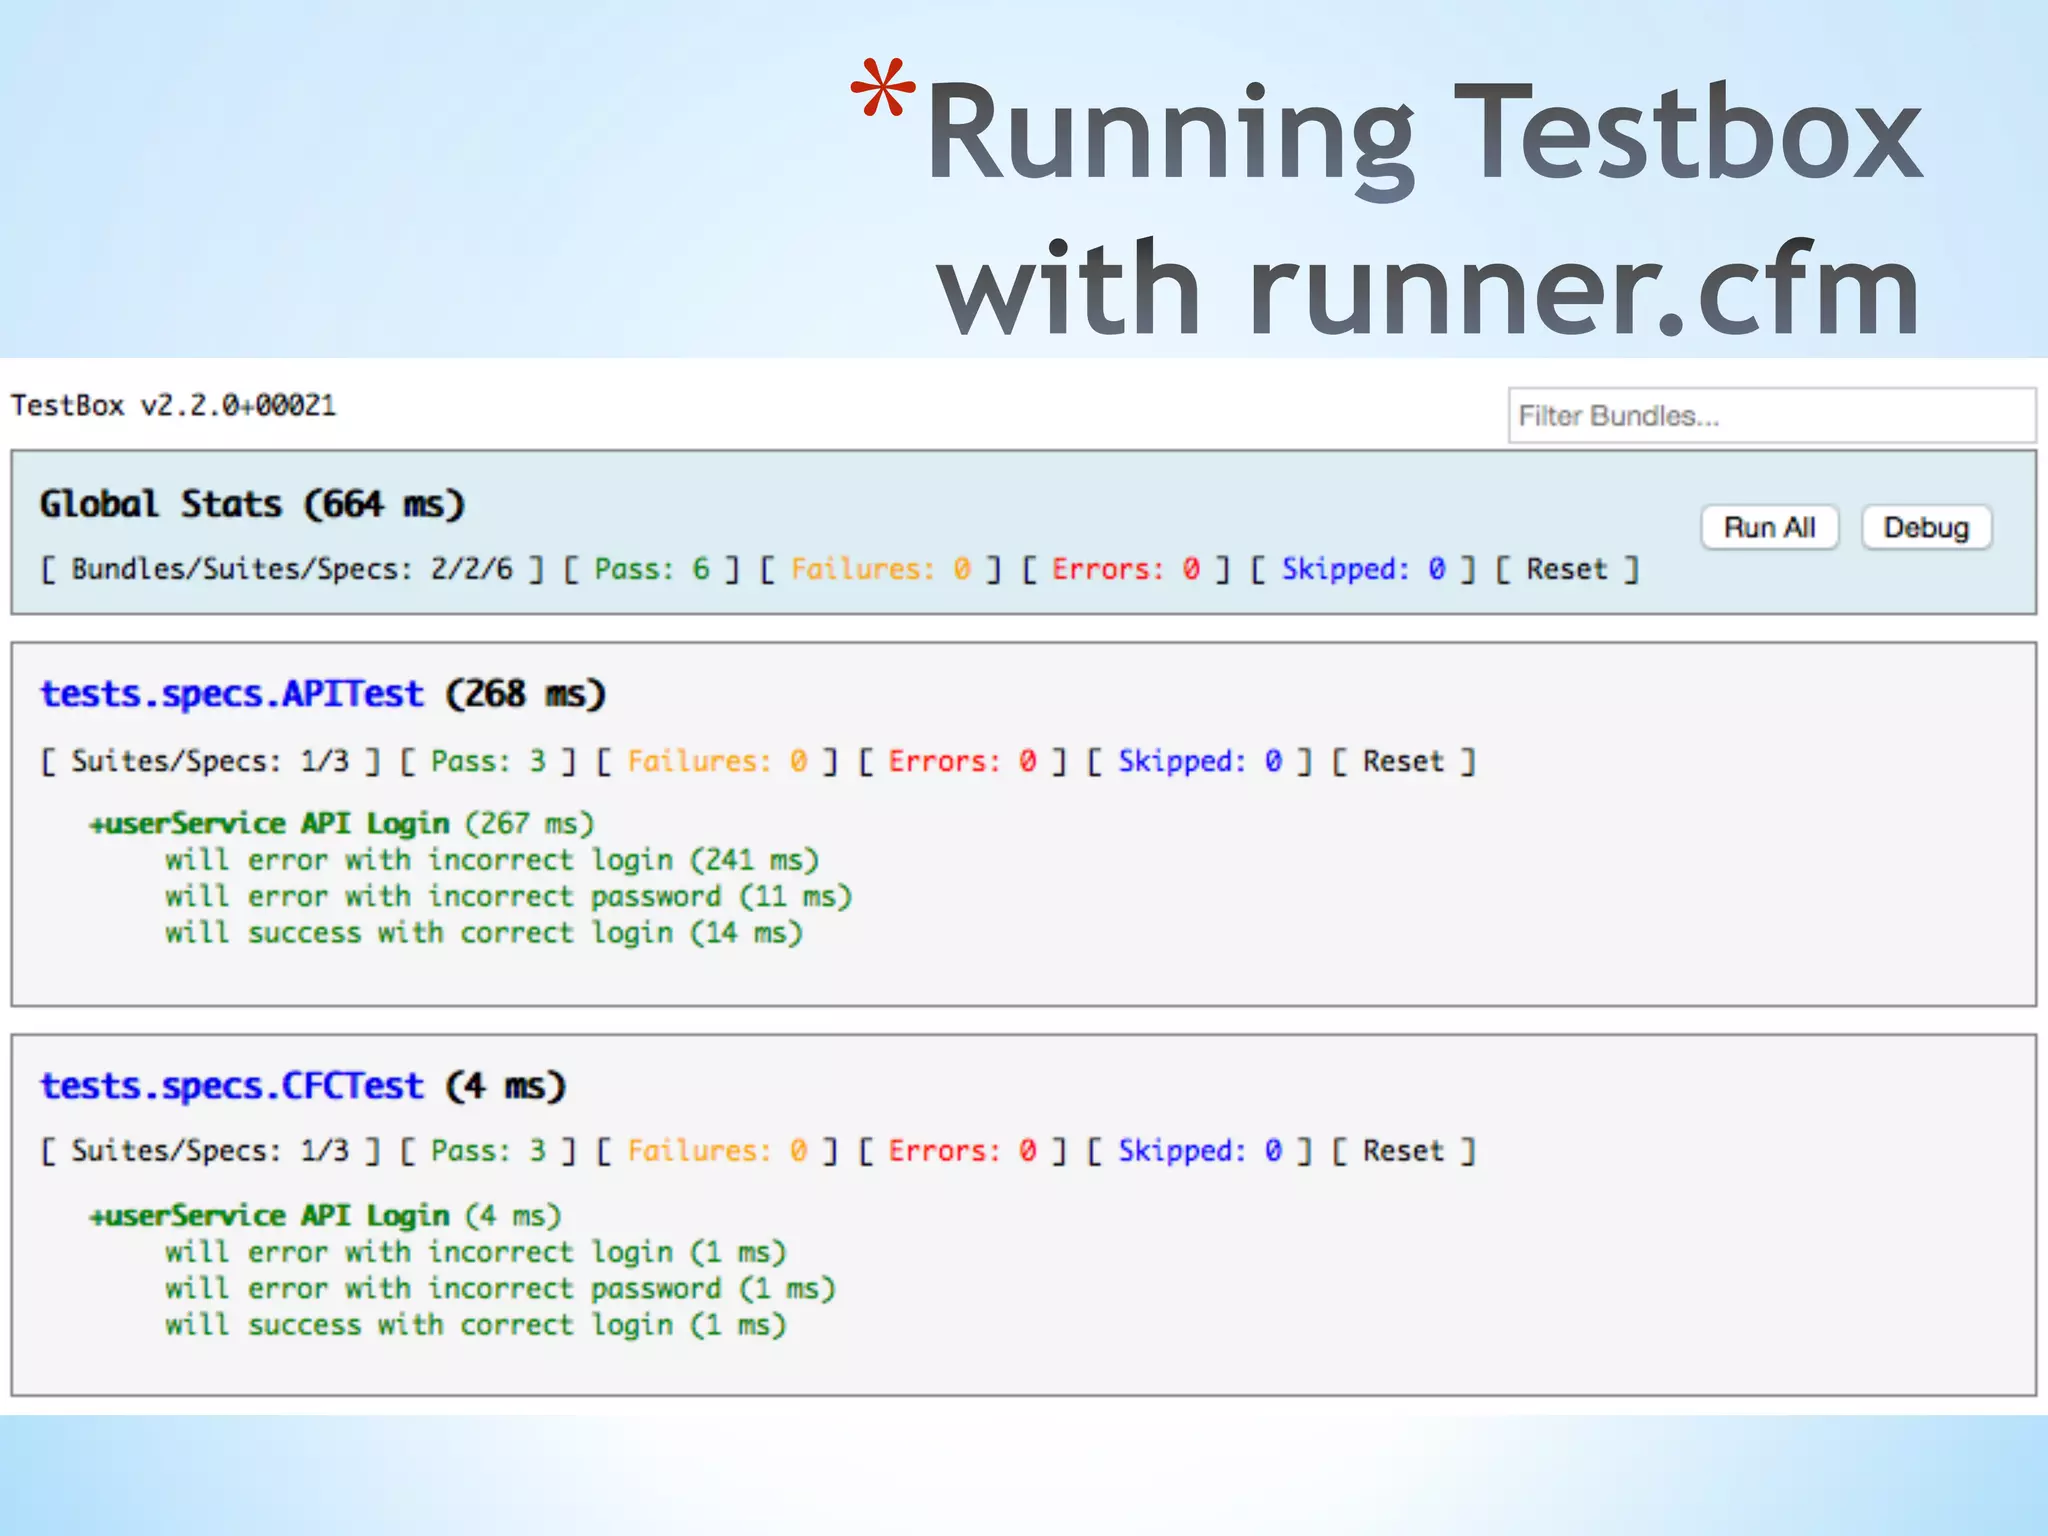The width and height of the screenshot is (2048, 1536).
Task: Click Errors: 0 in CFCTest bundle
Action: click(962, 1151)
